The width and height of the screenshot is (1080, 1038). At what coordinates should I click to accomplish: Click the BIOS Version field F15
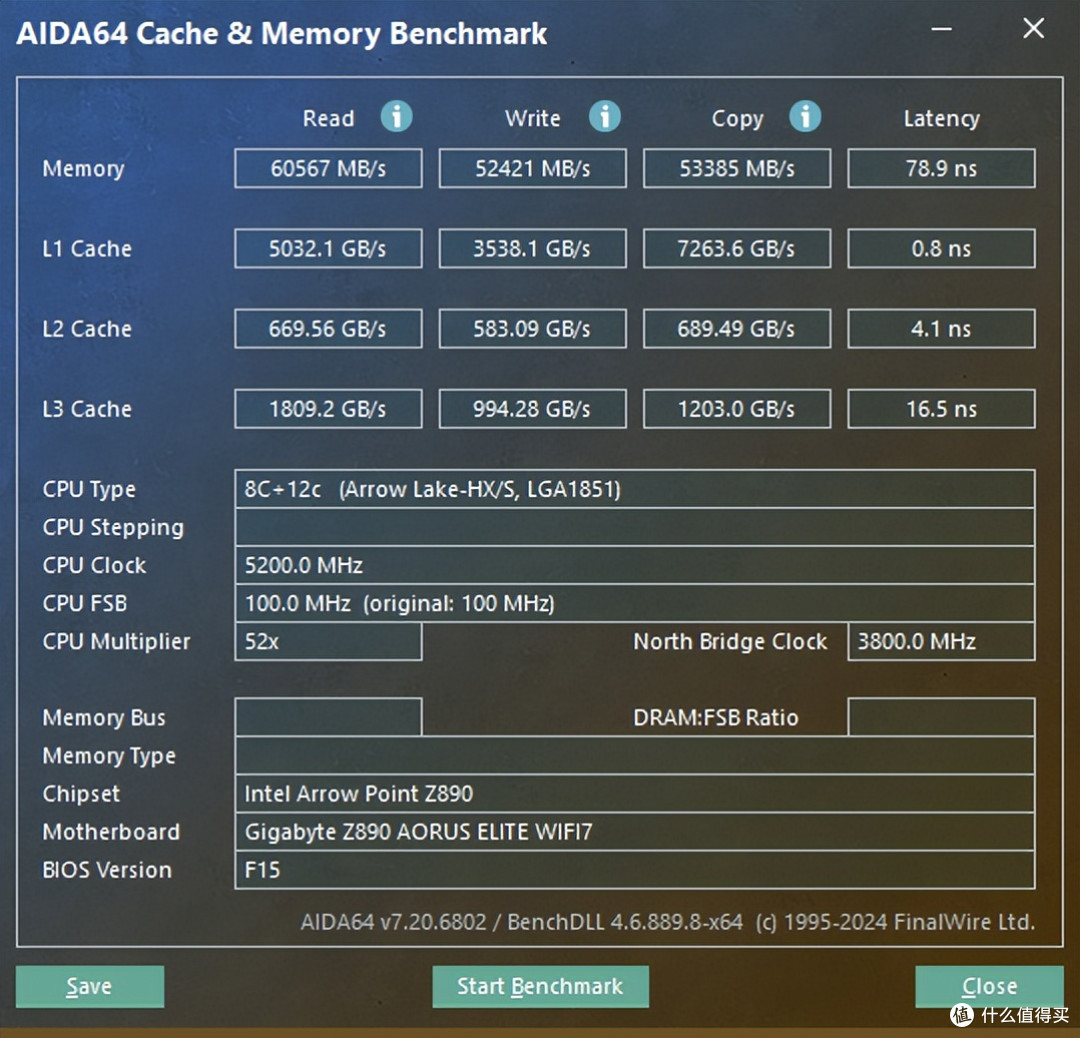point(634,870)
